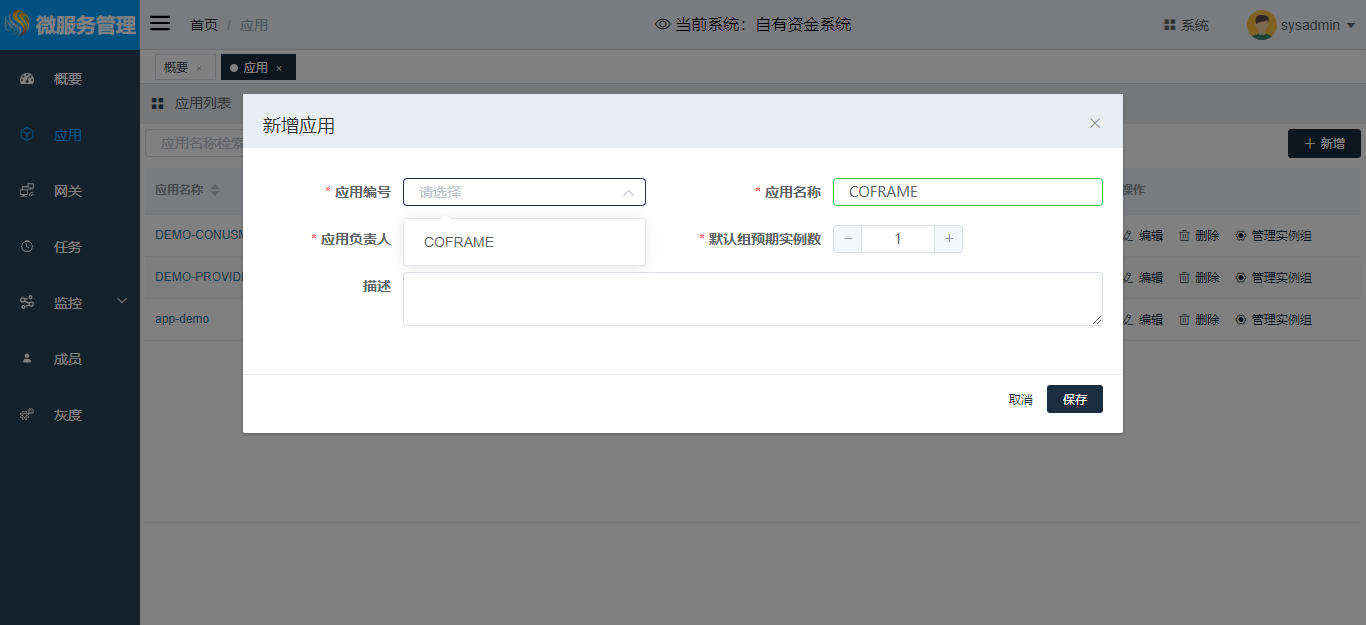The height and width of the screenshot is (625, 1366).
Task: Increase 默认组预期实例数 with plus button
Action: click(949, 239)
